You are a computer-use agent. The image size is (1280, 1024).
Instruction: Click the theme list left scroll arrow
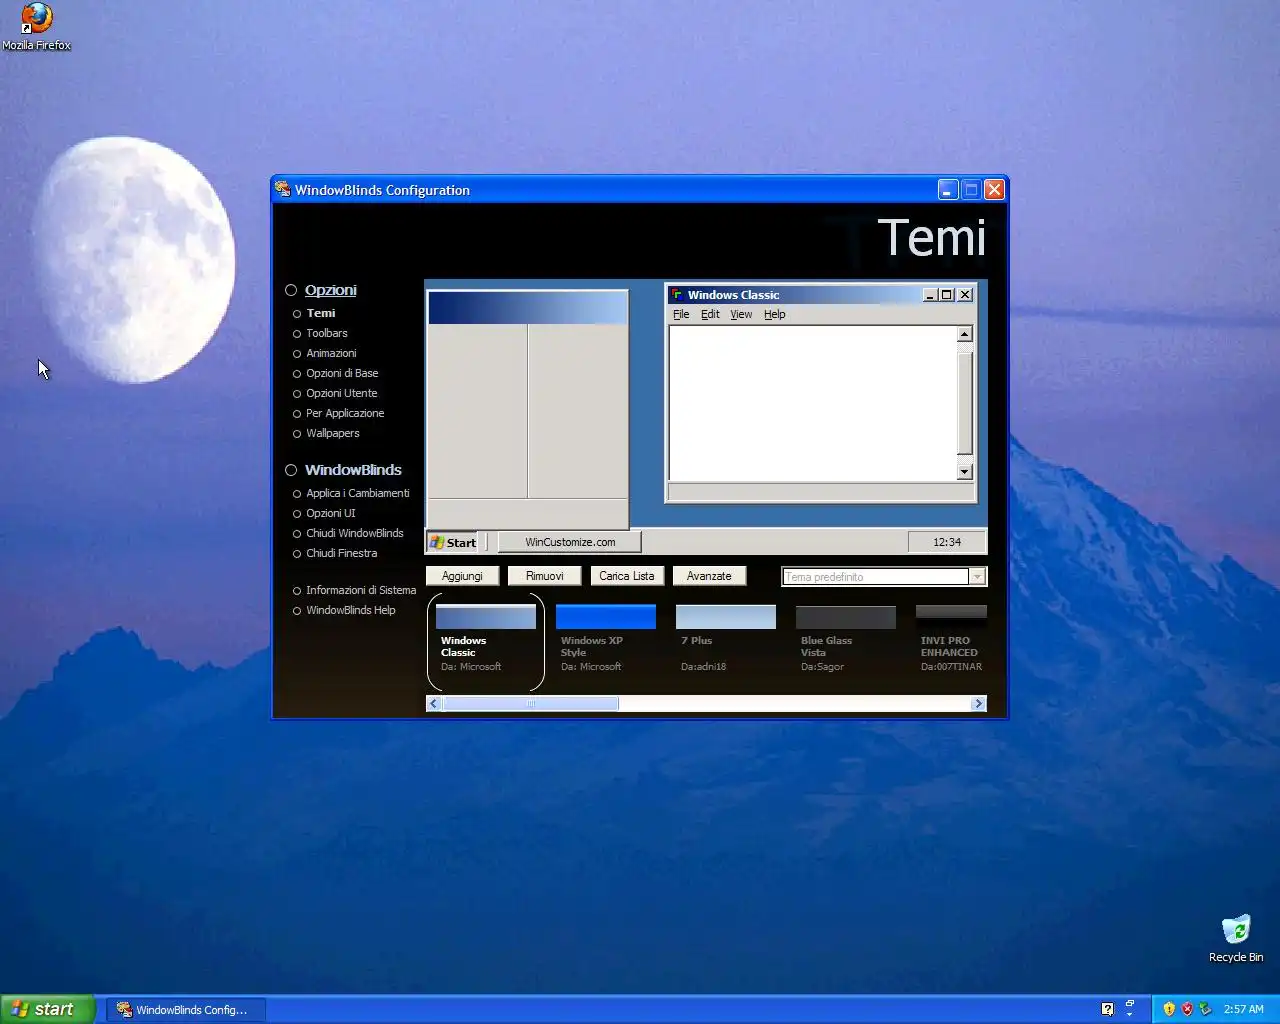(434, 704)
